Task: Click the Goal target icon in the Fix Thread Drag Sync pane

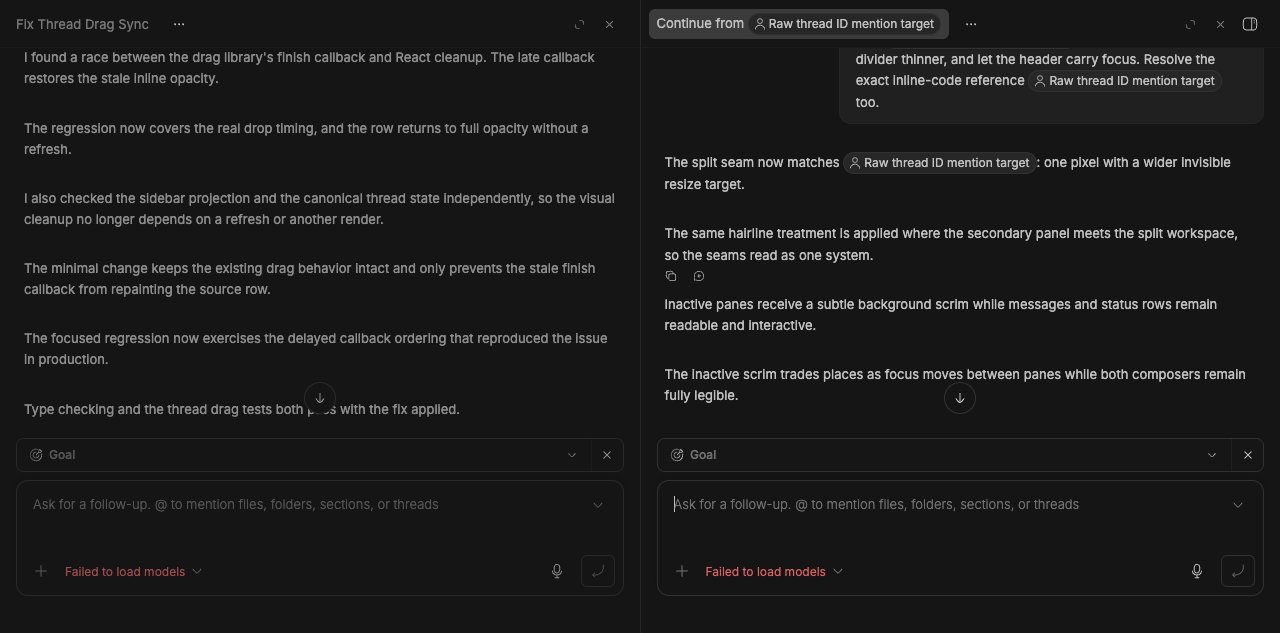Action: (37, 455)
